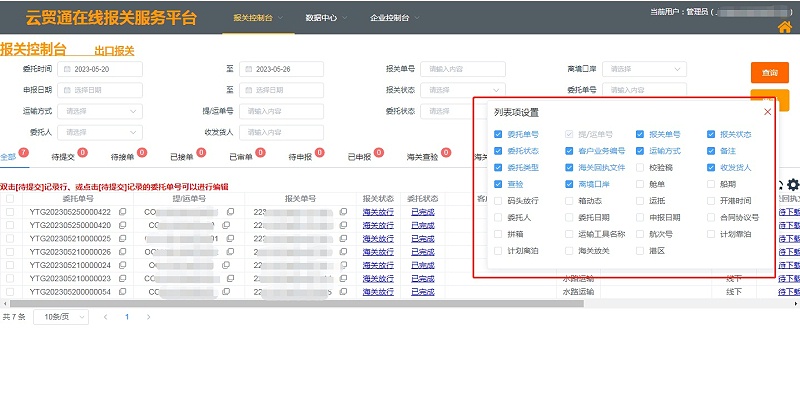
Task: Check 舱单 column option
Action: tap(640, 184)
